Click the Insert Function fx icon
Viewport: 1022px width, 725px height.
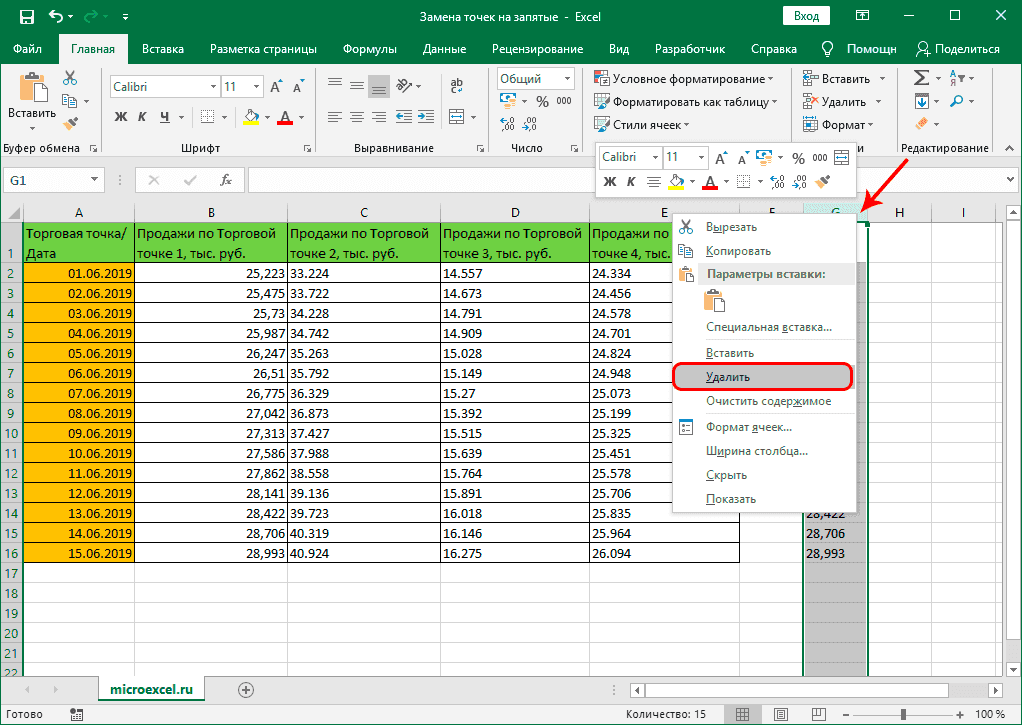point(227,180)
